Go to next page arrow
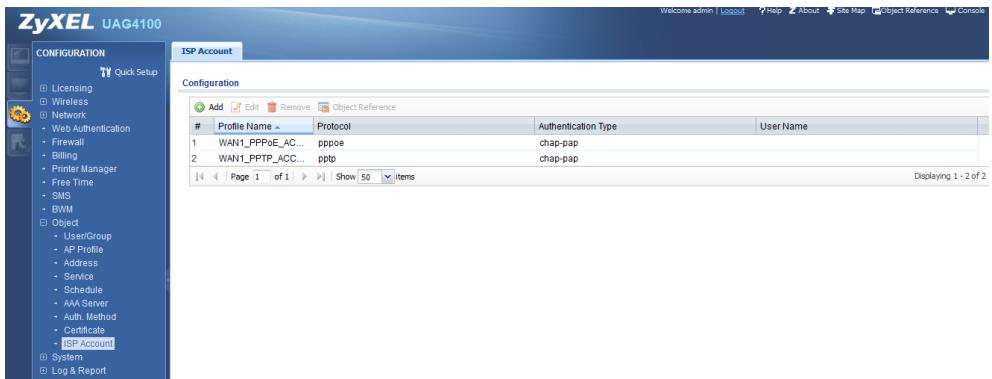The width and height of the screenshot is (992, 379). [x=304, y=177]
